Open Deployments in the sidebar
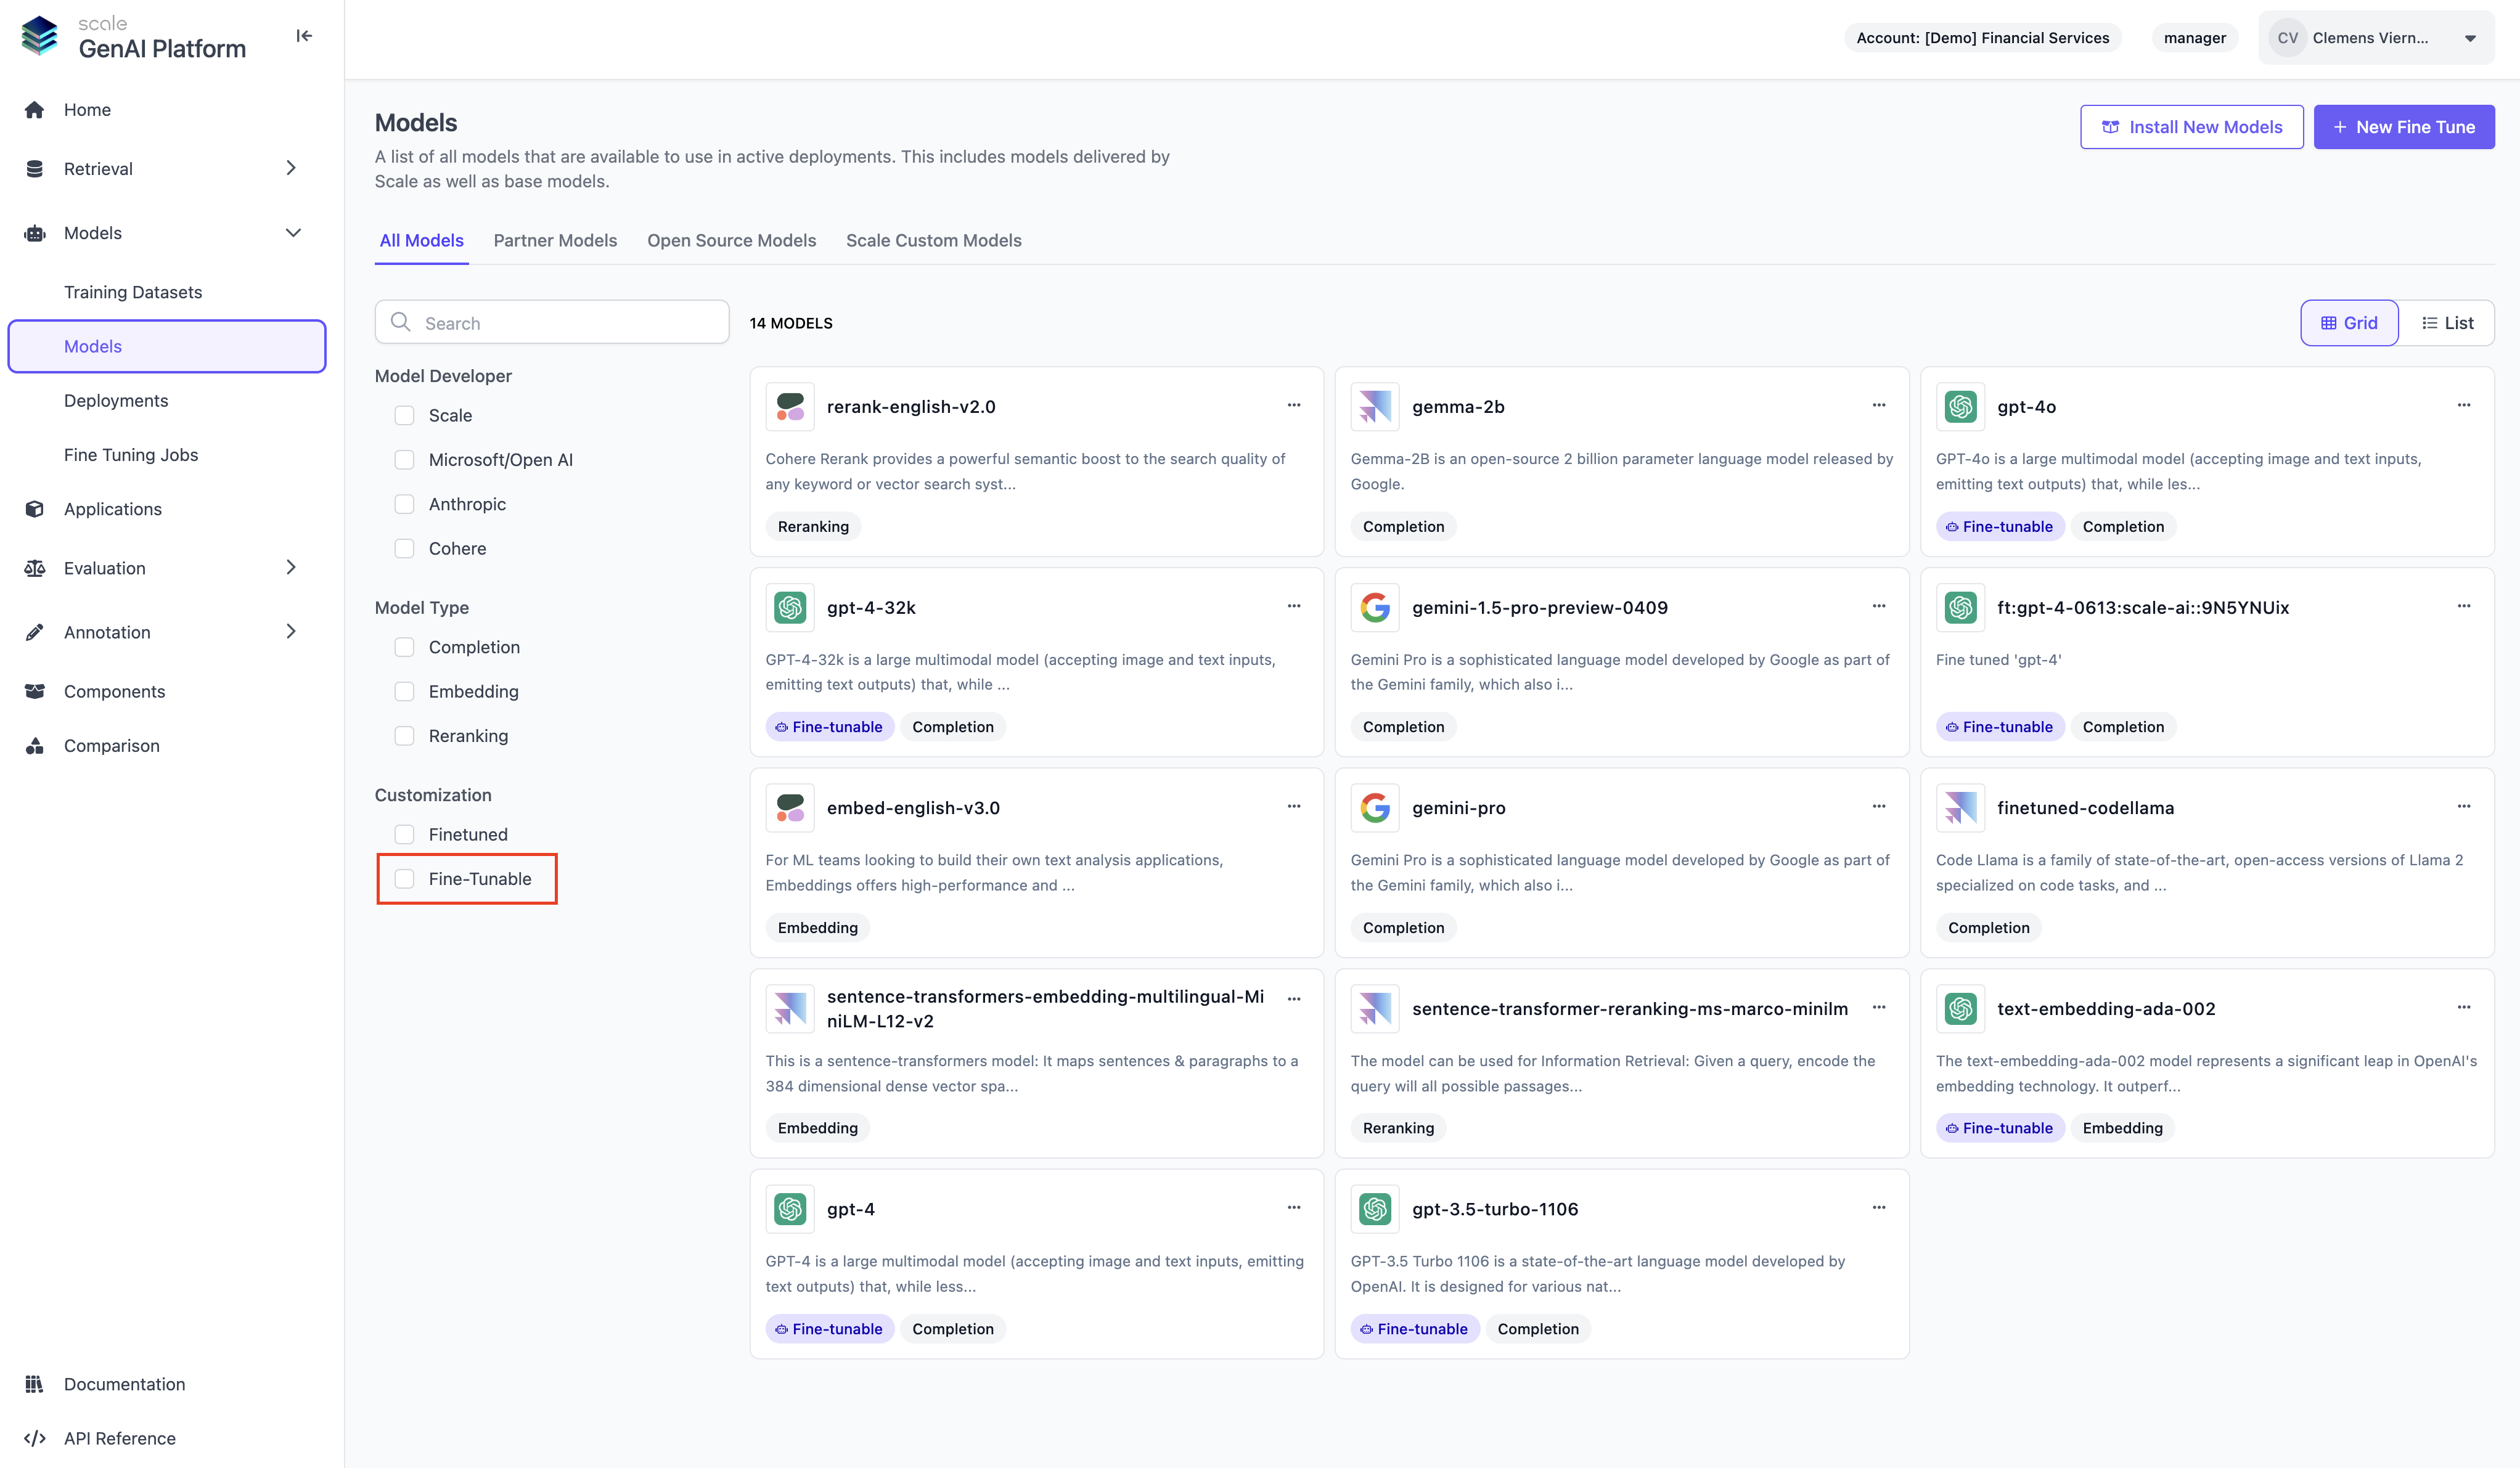Screen dimensions: 2520x1468 coord(116,400)
